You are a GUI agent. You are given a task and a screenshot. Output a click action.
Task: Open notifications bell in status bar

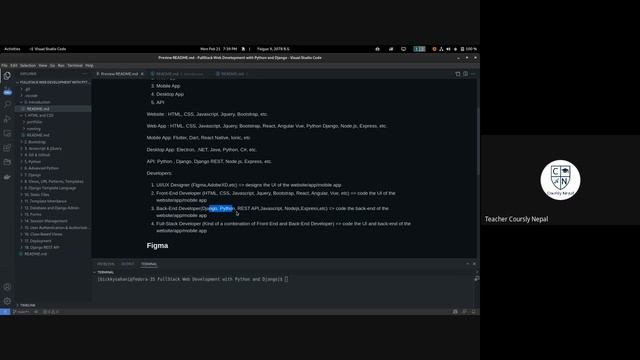click(473, 311)
